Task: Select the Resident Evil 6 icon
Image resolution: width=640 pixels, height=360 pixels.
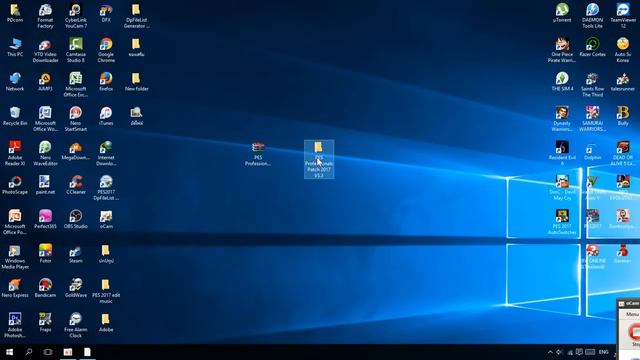Action: pyautogui.click(x=562, y=153)
